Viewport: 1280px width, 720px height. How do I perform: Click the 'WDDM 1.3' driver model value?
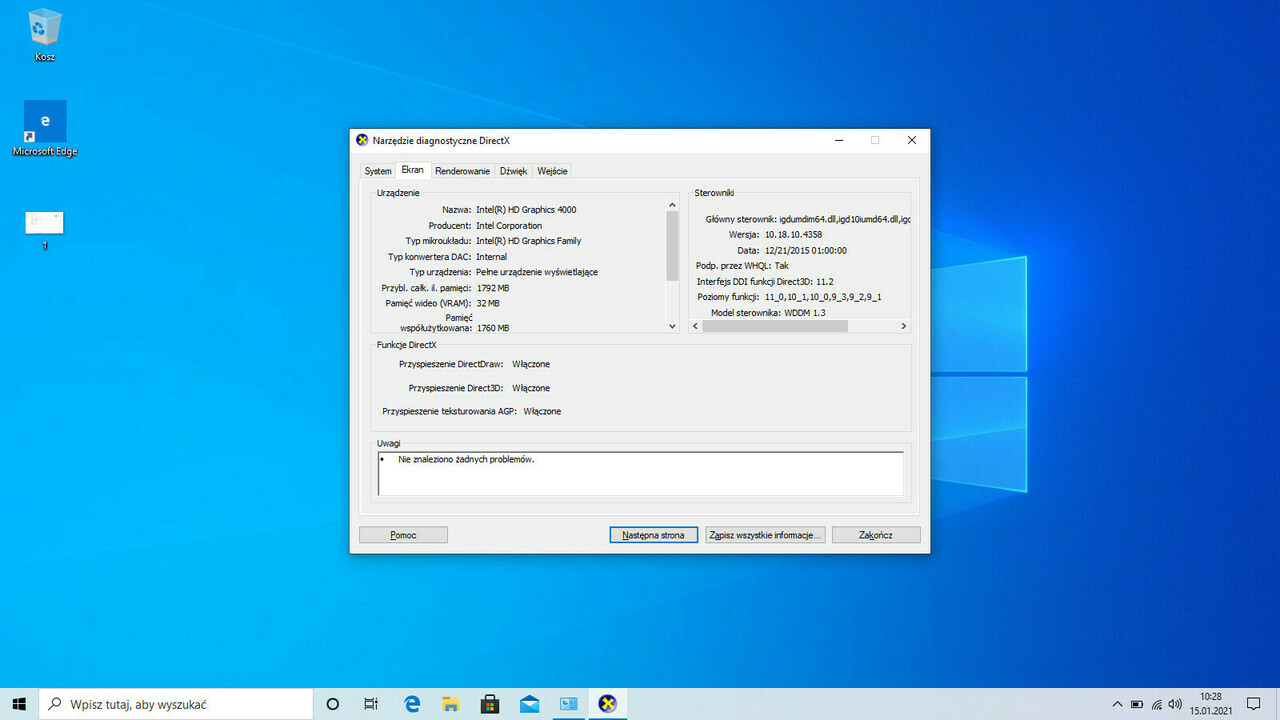coord(807,313)
